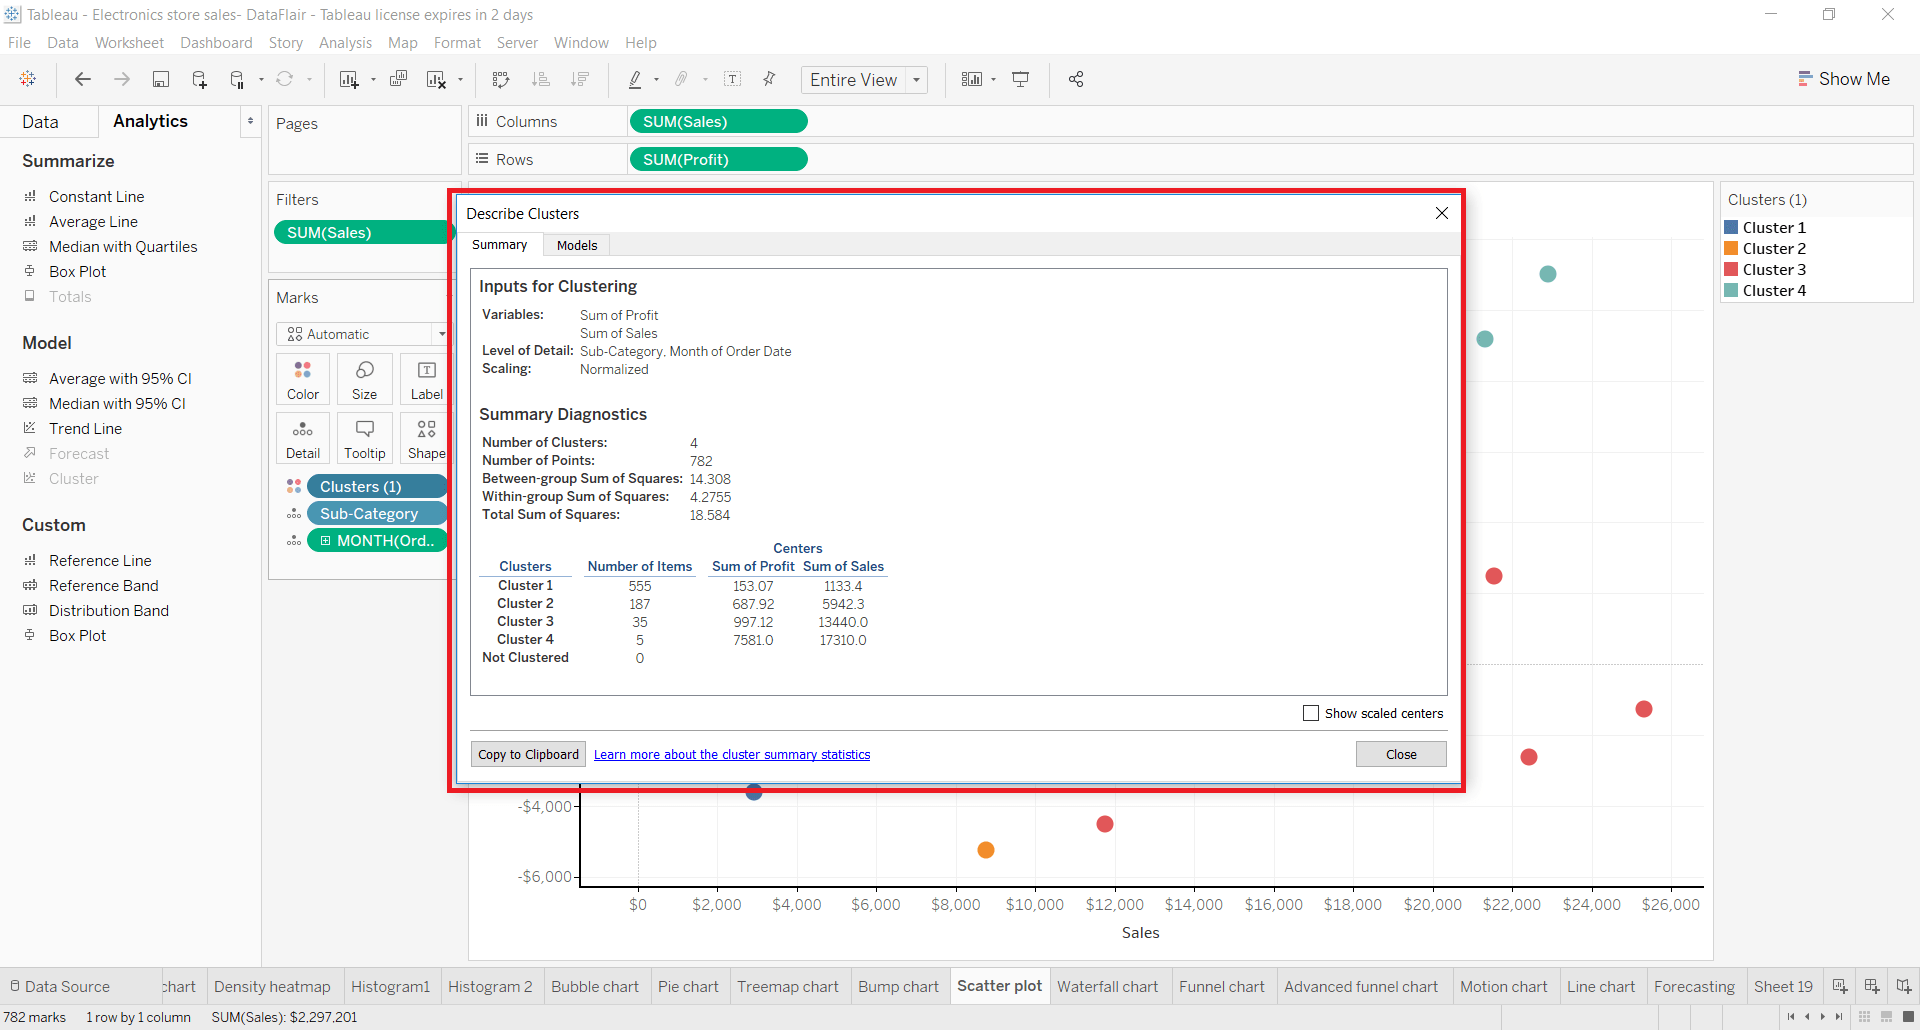Select the Sort Ascending toolbar icon
The image size is (1920, 1030).
pos(540,79)
